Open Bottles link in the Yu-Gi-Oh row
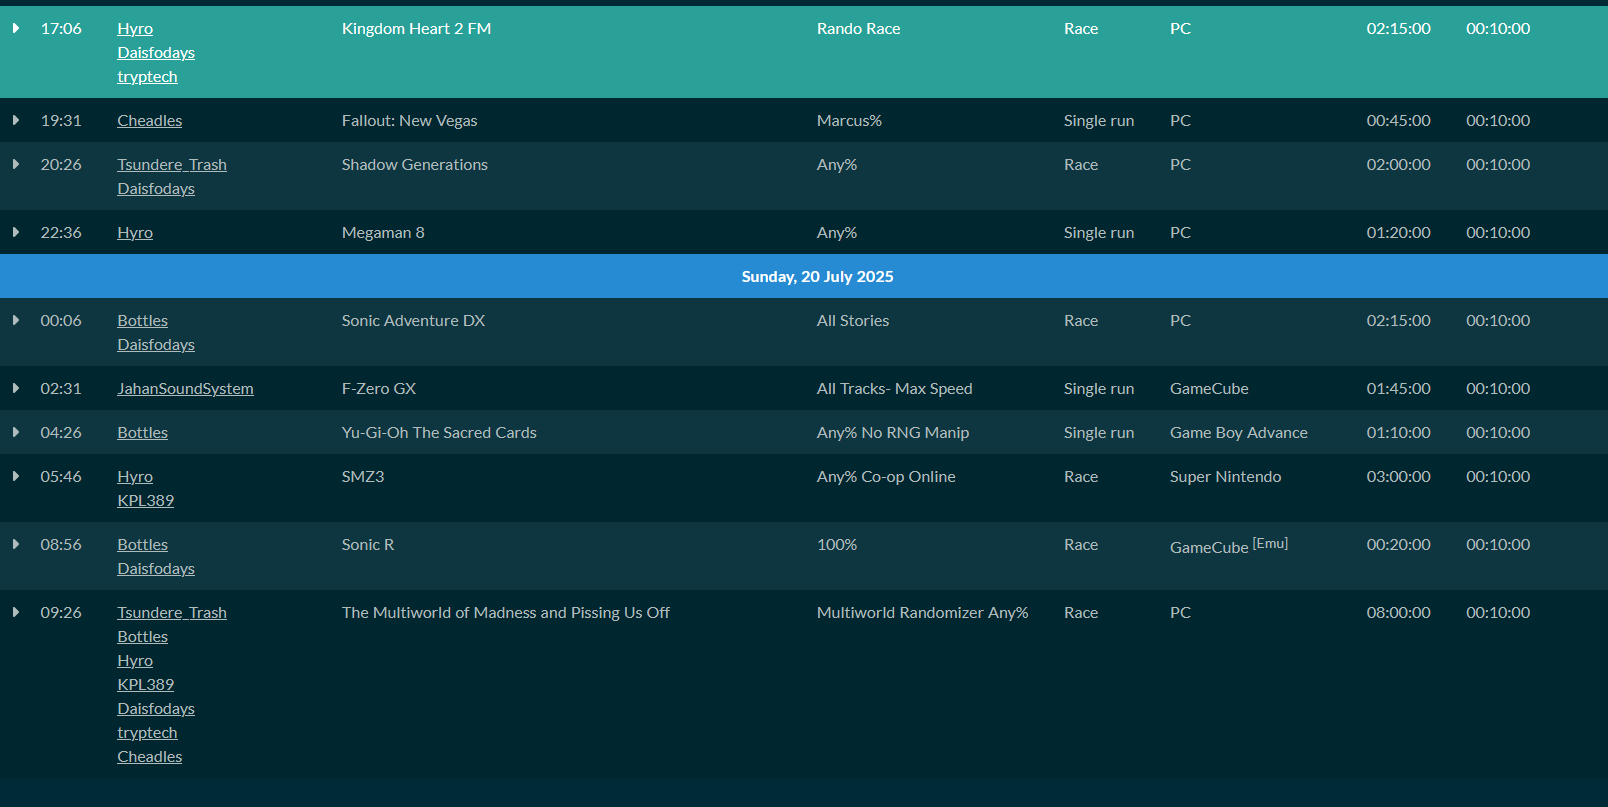The height and width of the screenshot is (807, 1608). [x=142, y=433]
